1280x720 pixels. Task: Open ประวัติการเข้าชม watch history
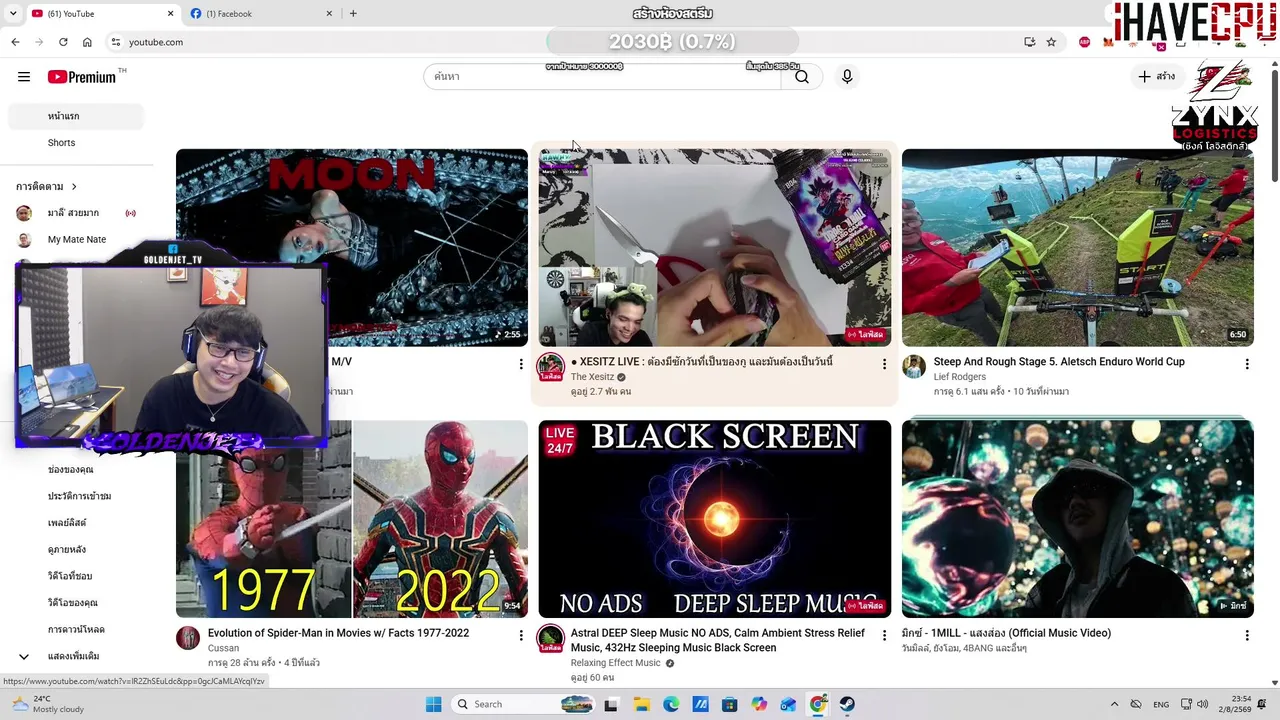tap(79, 496)
